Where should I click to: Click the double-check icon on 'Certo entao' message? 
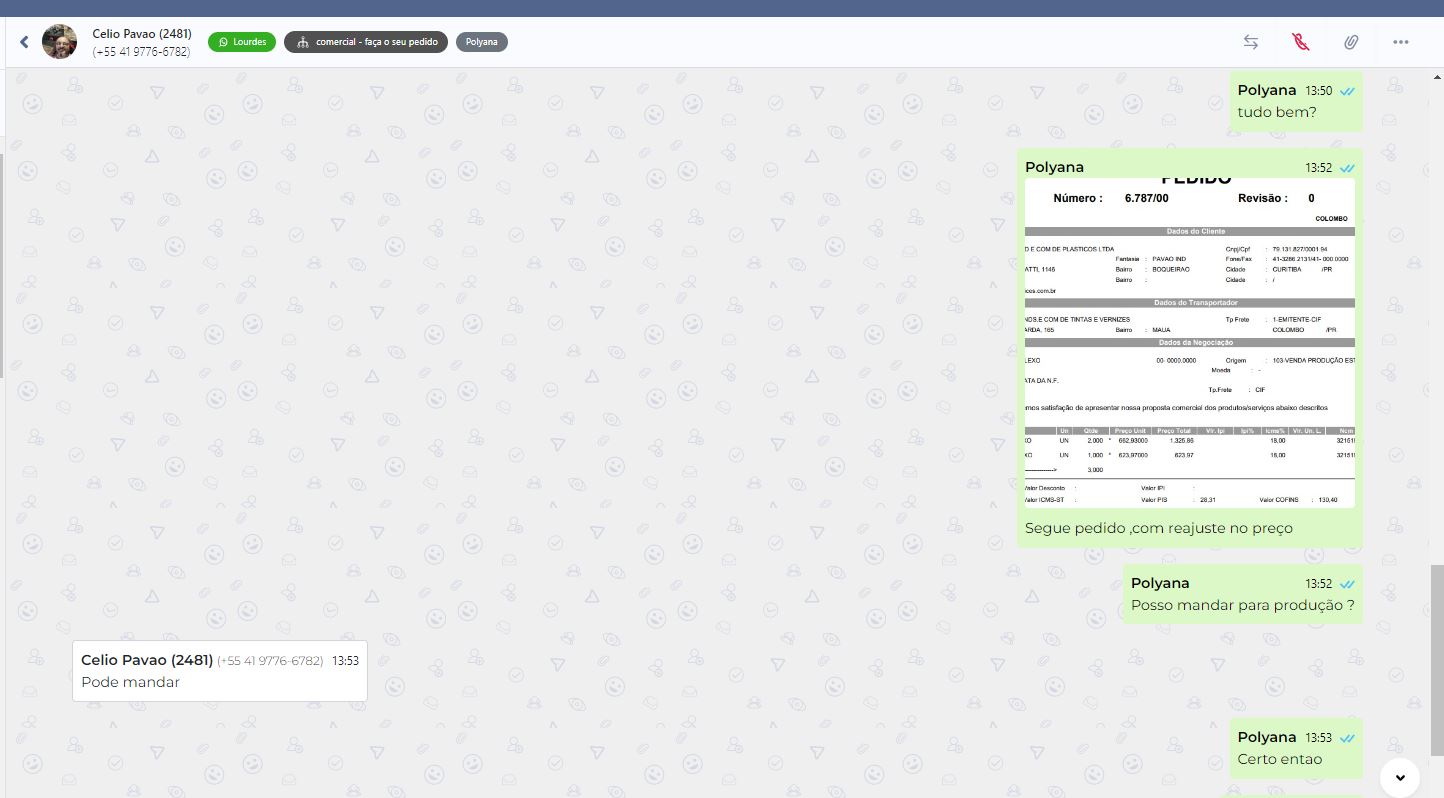[1347, 738]
